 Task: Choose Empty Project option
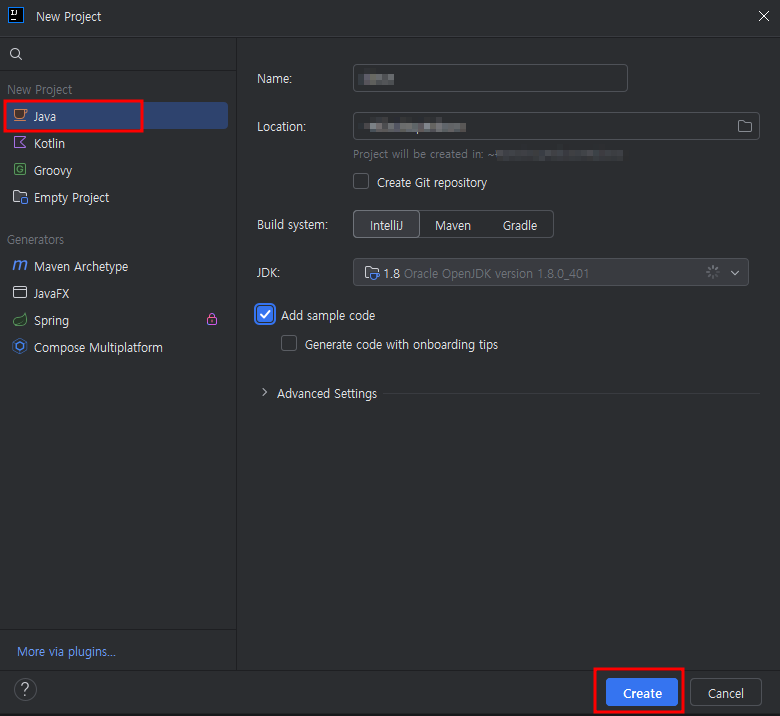pos(116,198)
